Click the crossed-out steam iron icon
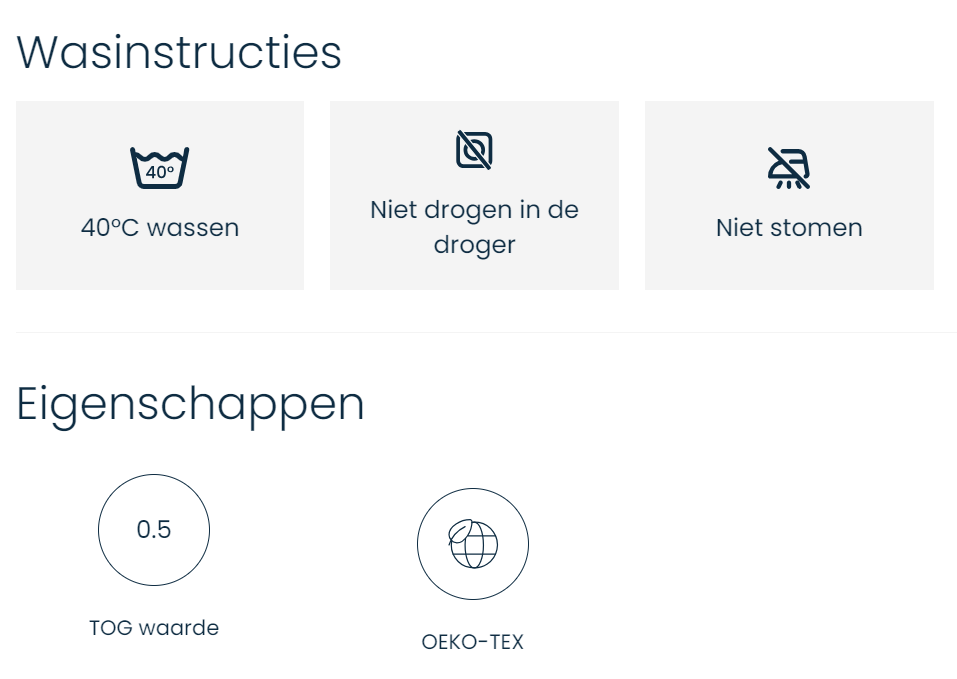The image size is (957, 679). tap(789, 168)
